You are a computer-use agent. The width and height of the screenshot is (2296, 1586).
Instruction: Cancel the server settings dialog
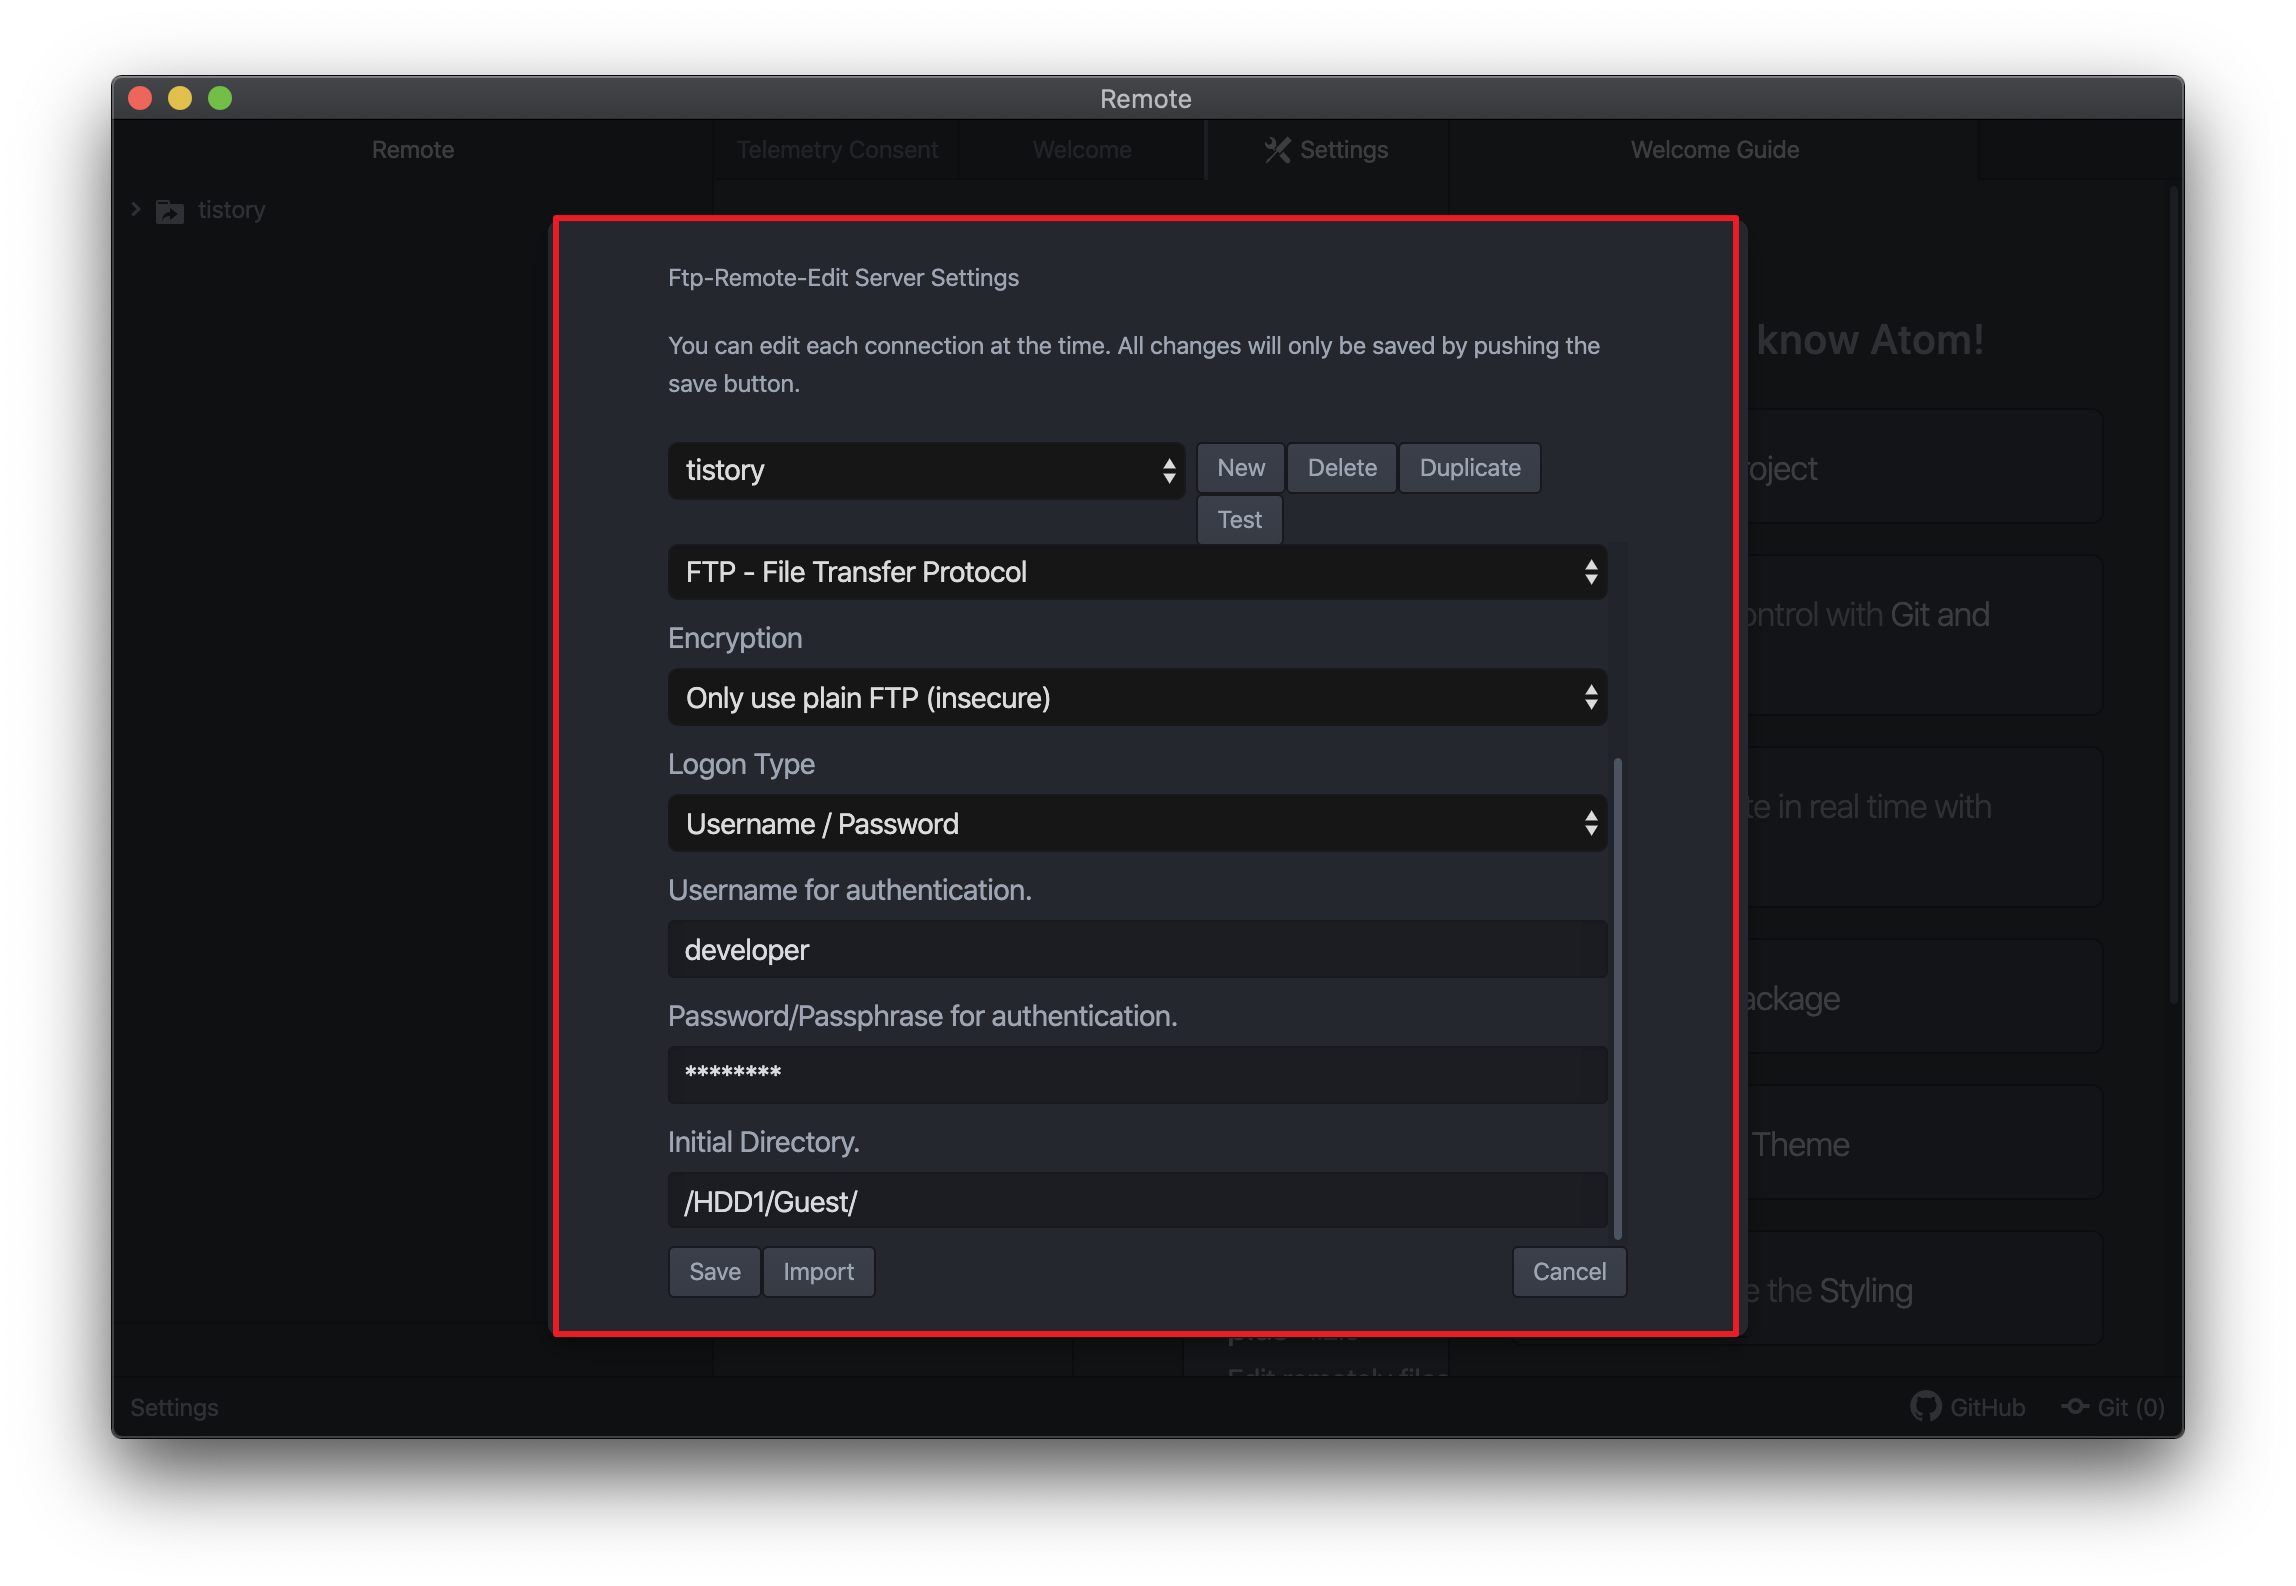pyautogui.click(x=1568, y=1272)
